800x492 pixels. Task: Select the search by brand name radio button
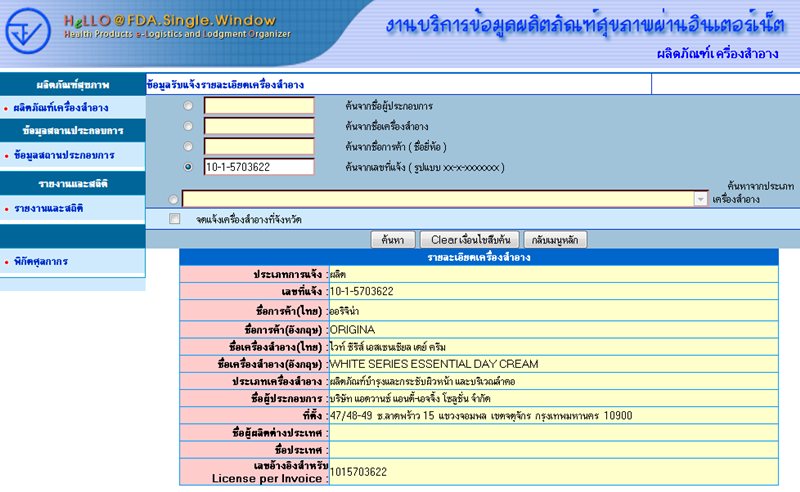point(188,146)
